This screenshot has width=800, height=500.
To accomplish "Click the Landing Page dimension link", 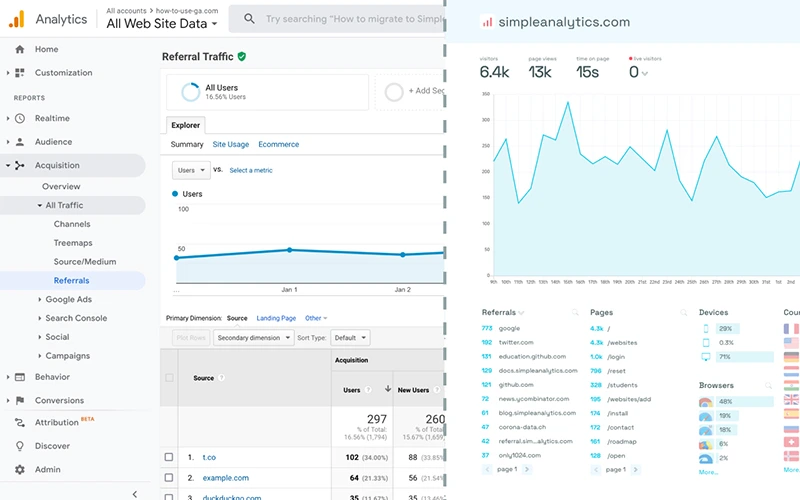I will pos(276,318).
